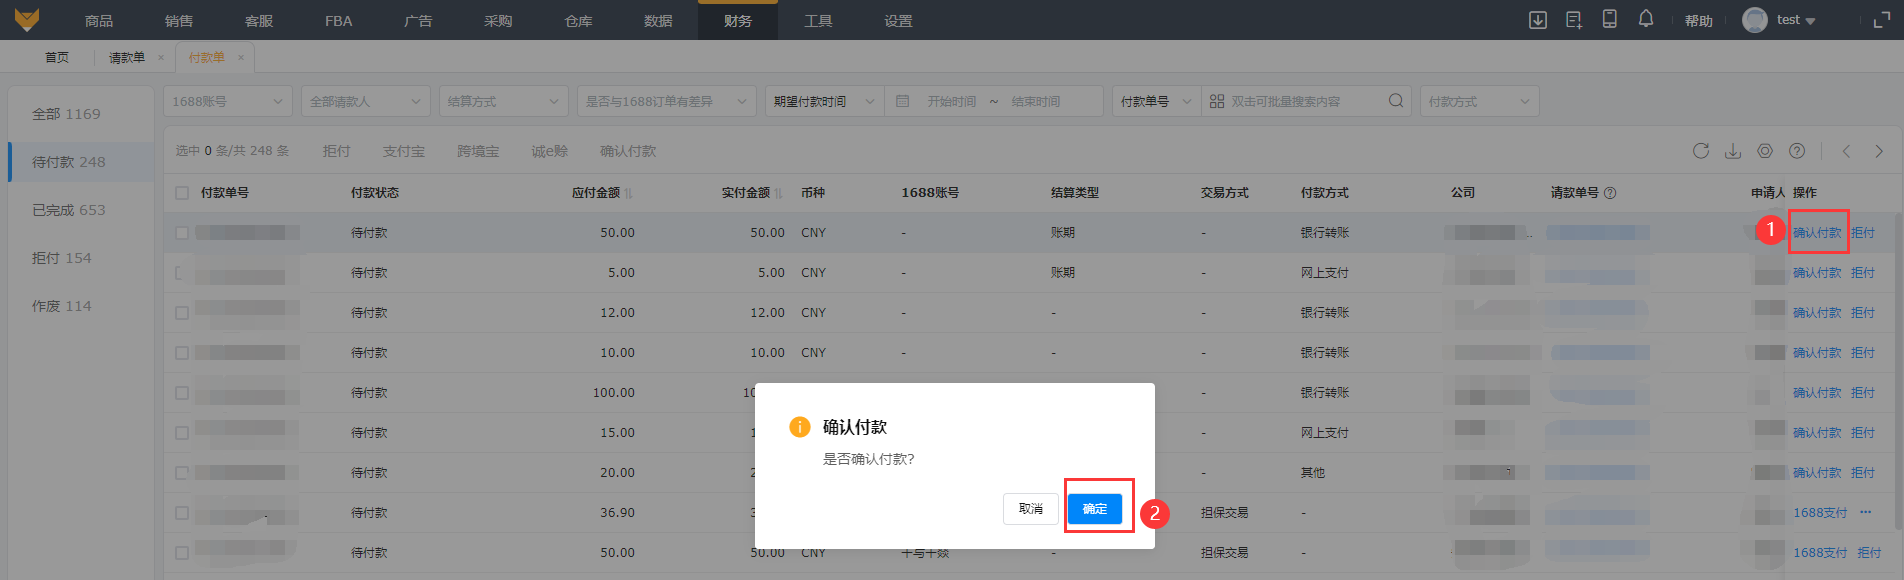Go to previous page arrow
Screen dimensions: 1904x580
click(x=1847, y=151)
